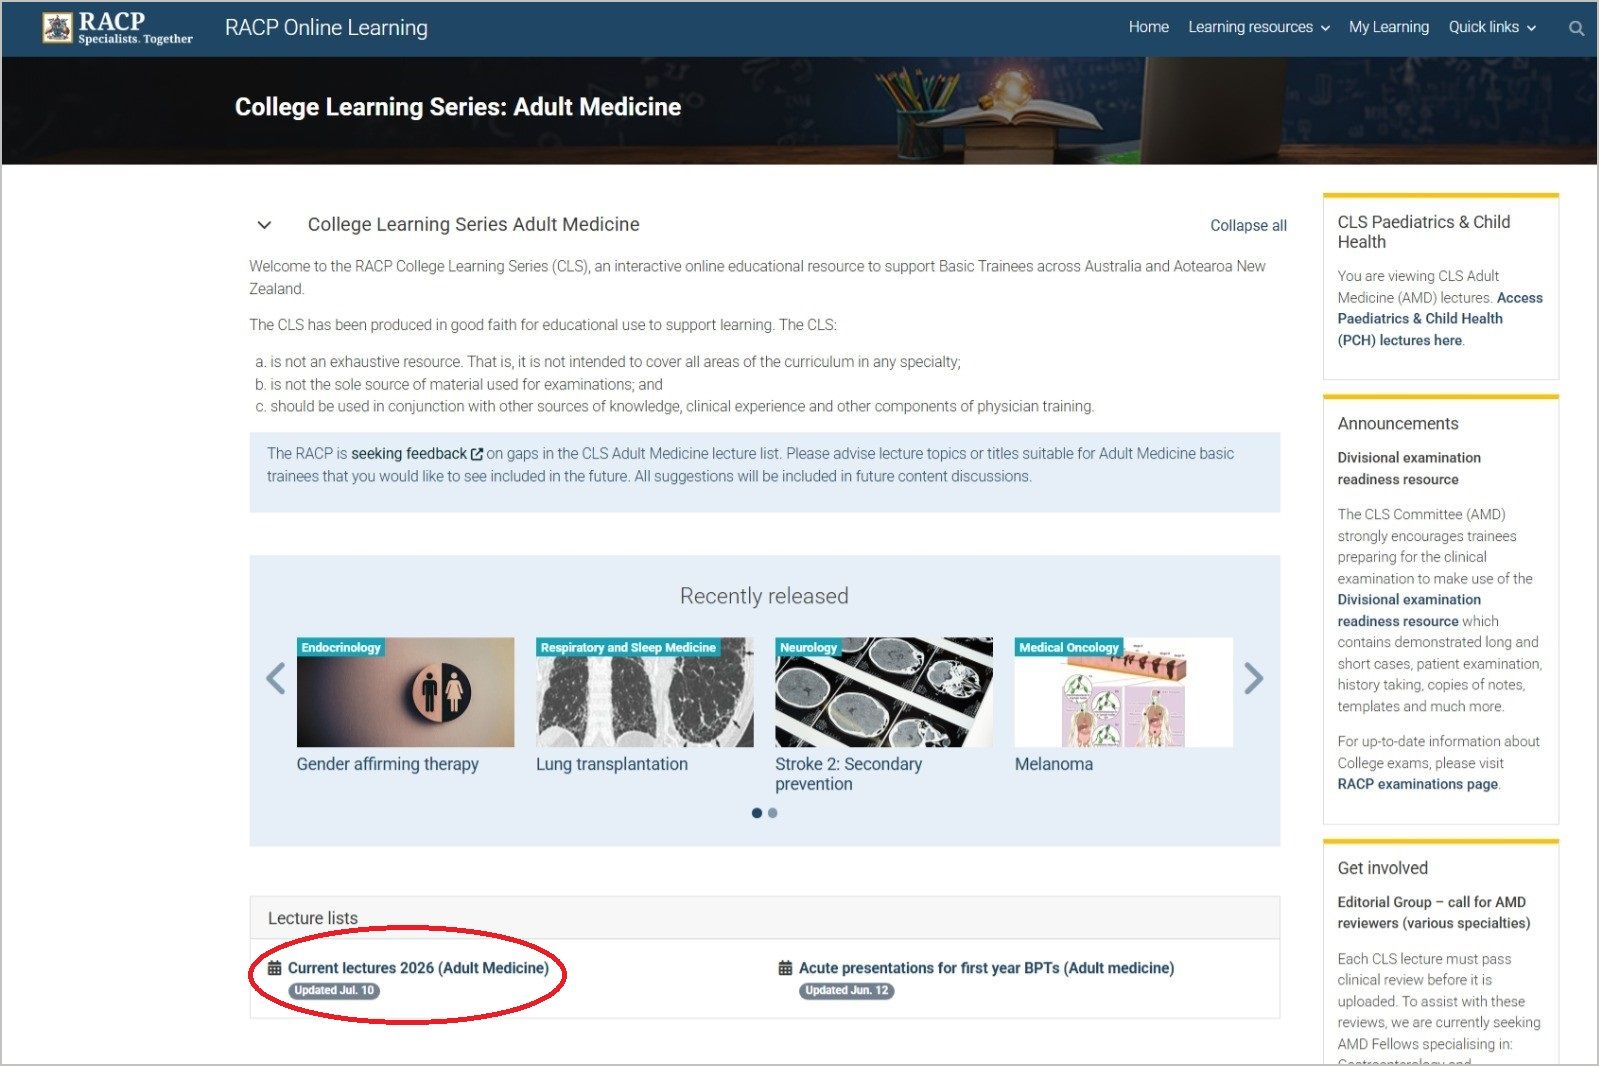Click the external link icon after seeking feedback

click(477, 454)
